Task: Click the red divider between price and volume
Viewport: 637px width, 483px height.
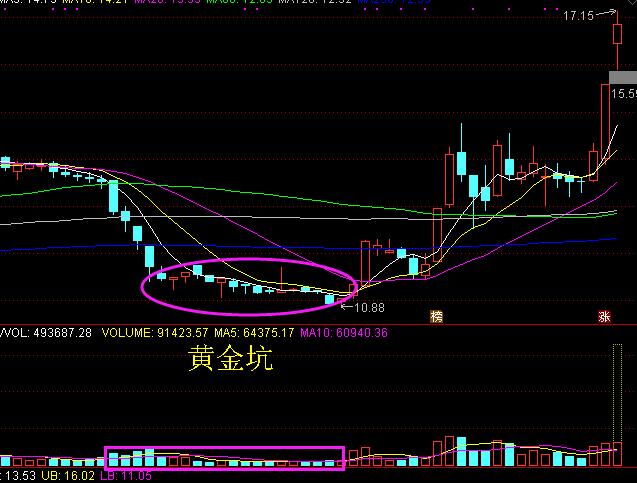Action: point(318,325)
